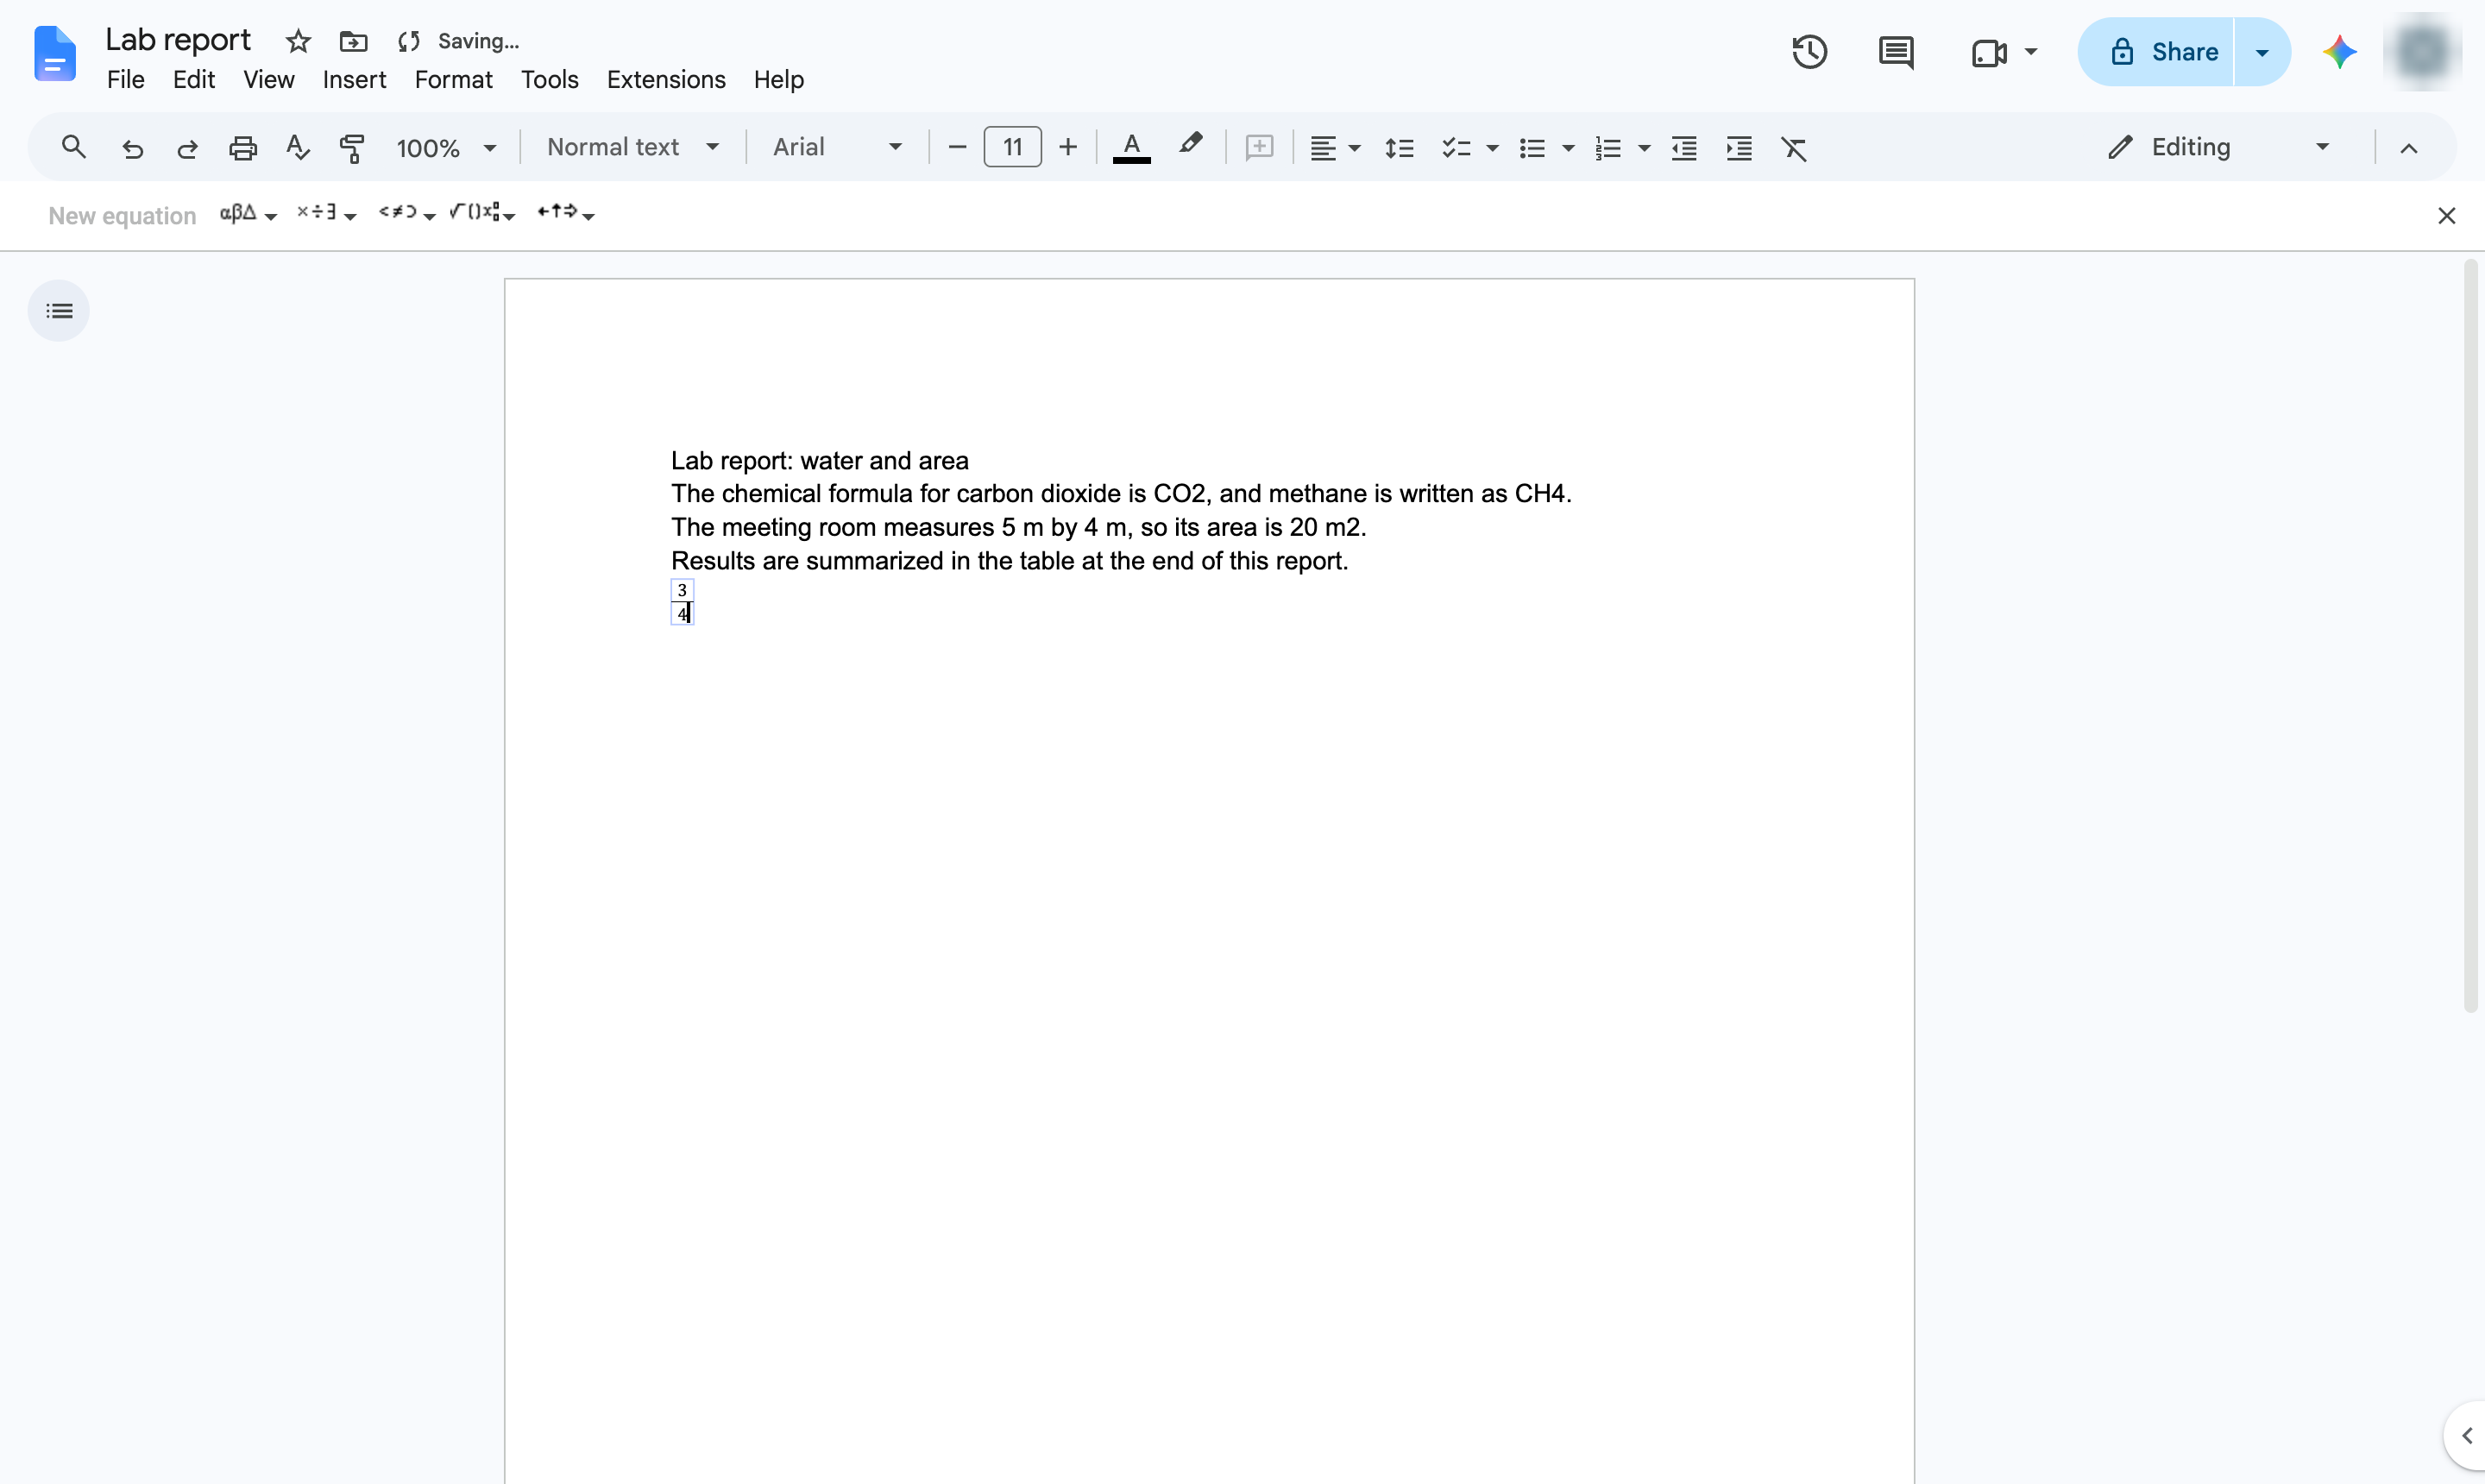Screen dimensions: 2485x1484
Task: Increase indent of paragraph
Action: 1739,148
